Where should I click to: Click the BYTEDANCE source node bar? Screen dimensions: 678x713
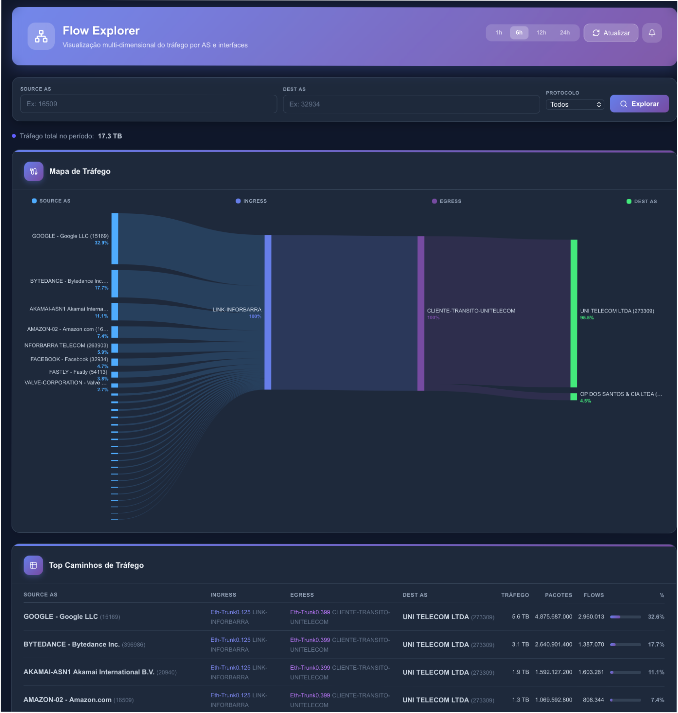pyautogui.click(x=115, y=283)
